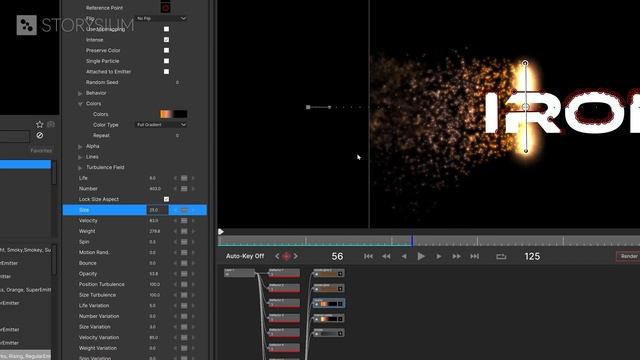Play the particle animation

pyautogui.click(x=421, y=256)
